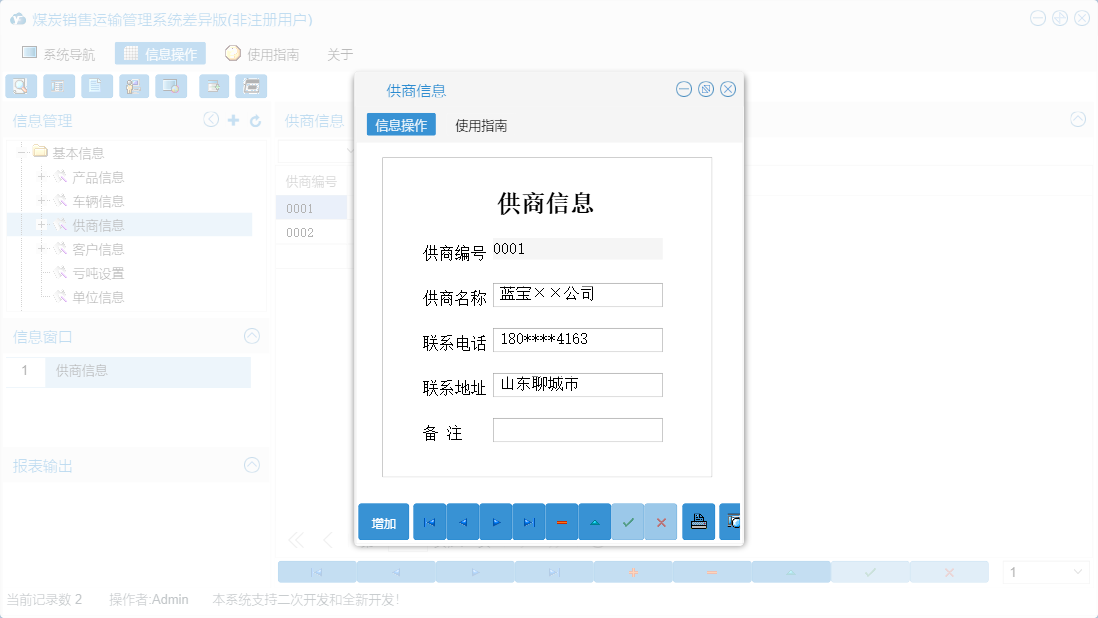1098x618 pixels.
Task: Confirm changes with the green checkmark
Action: point(627,521)
